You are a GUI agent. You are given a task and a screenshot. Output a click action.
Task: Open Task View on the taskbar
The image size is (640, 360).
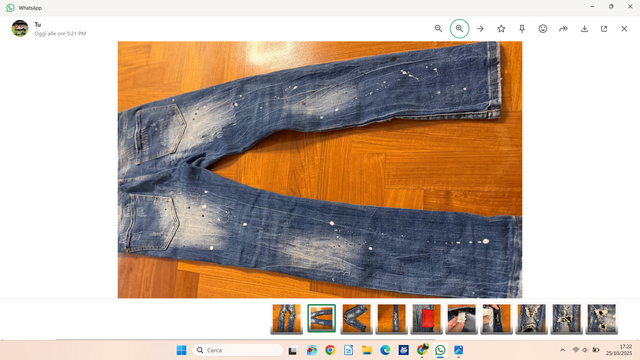292,350
